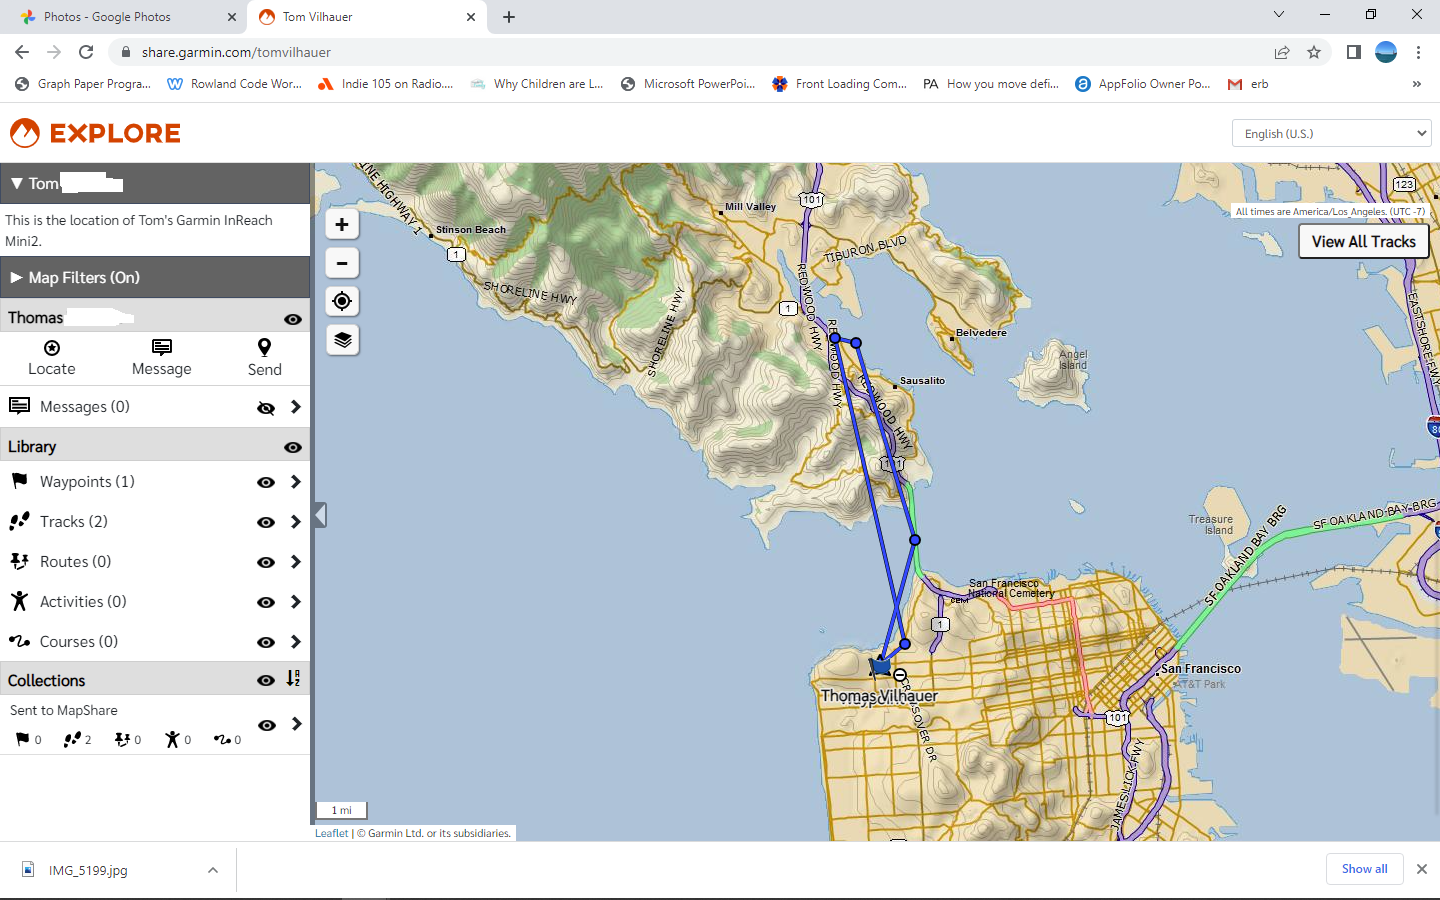Click Show all downloads button

pyautogui.click(x=1365, y=869)
